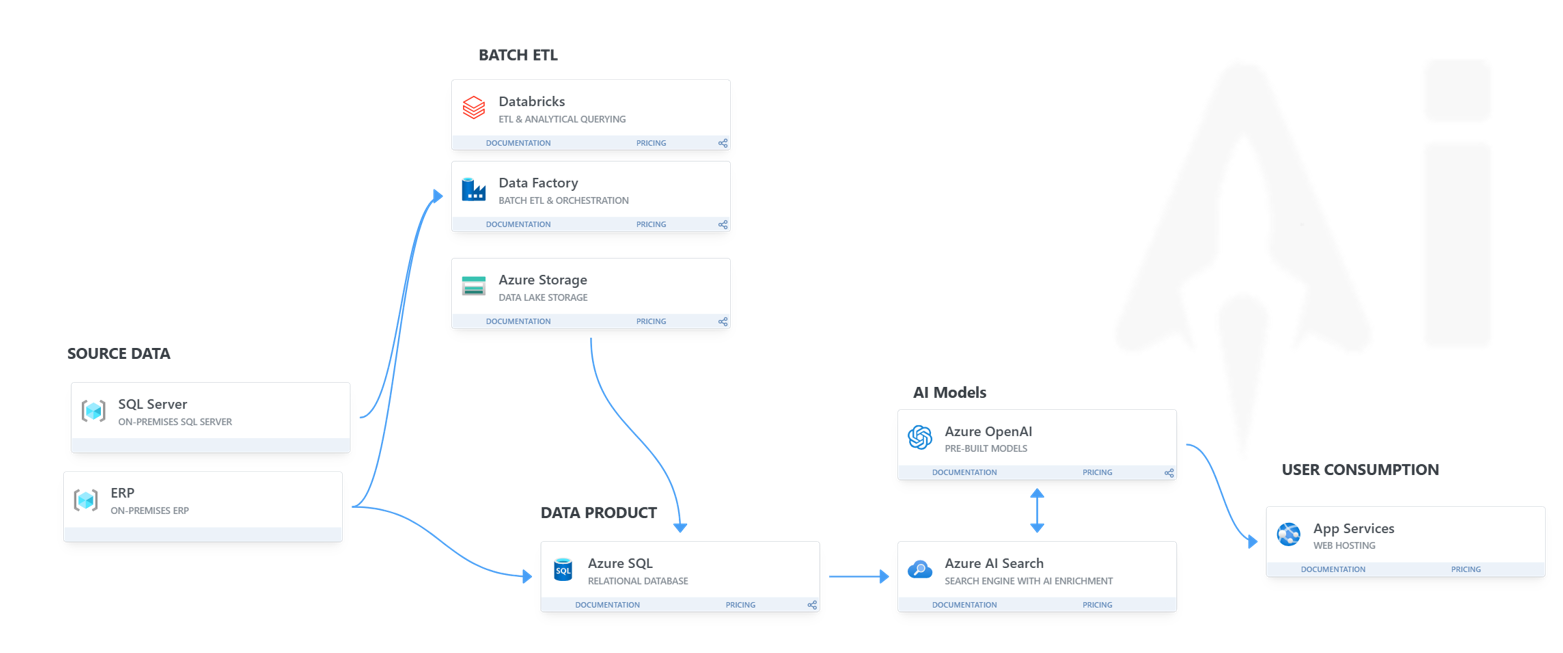This screenshot has width=1563, height=653.
Task: Click the 'ON-PREMISES SQL SERVER' subtitle
Action: point(175,422)
